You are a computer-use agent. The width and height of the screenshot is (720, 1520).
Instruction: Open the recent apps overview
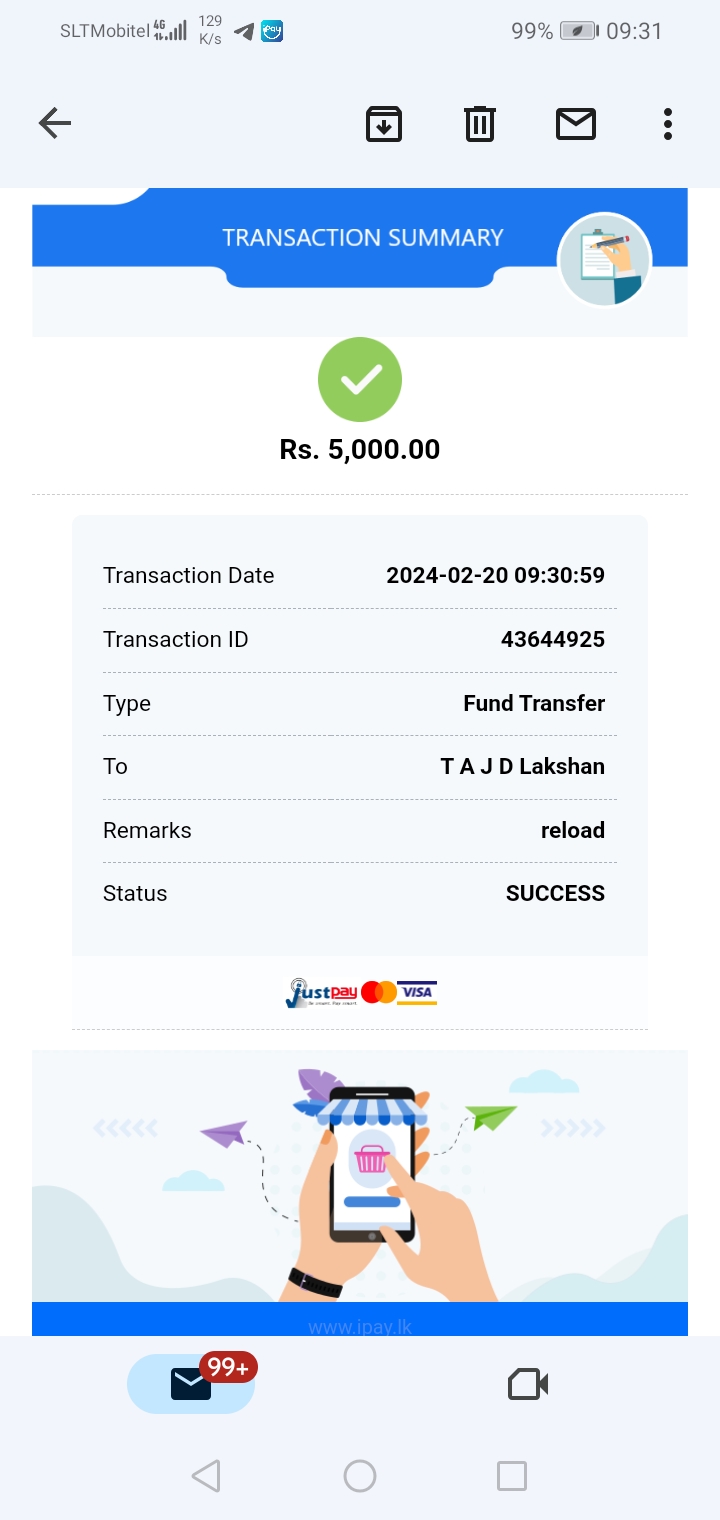tap(511, 1476)
